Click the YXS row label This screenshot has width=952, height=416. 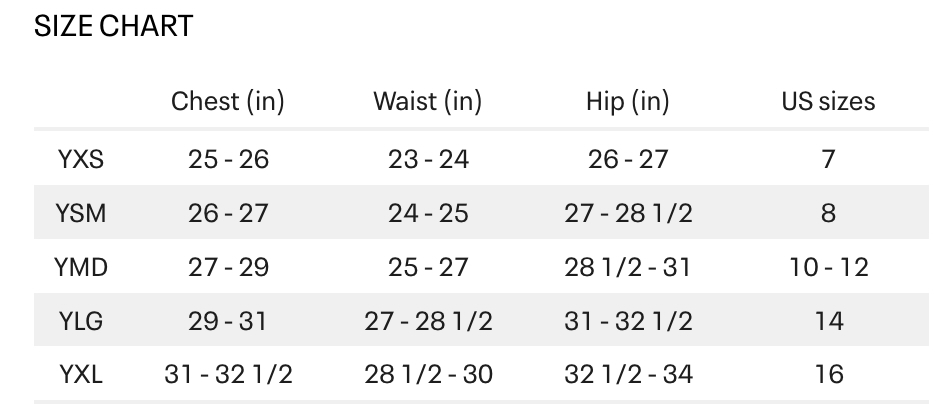[x=81, y=159]
